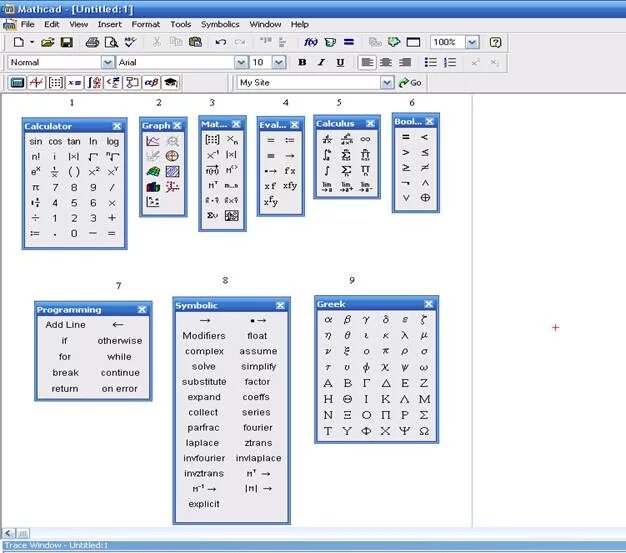Toggle numbered list
Viewport: 626px width, 553px height.
pos(450,62)
